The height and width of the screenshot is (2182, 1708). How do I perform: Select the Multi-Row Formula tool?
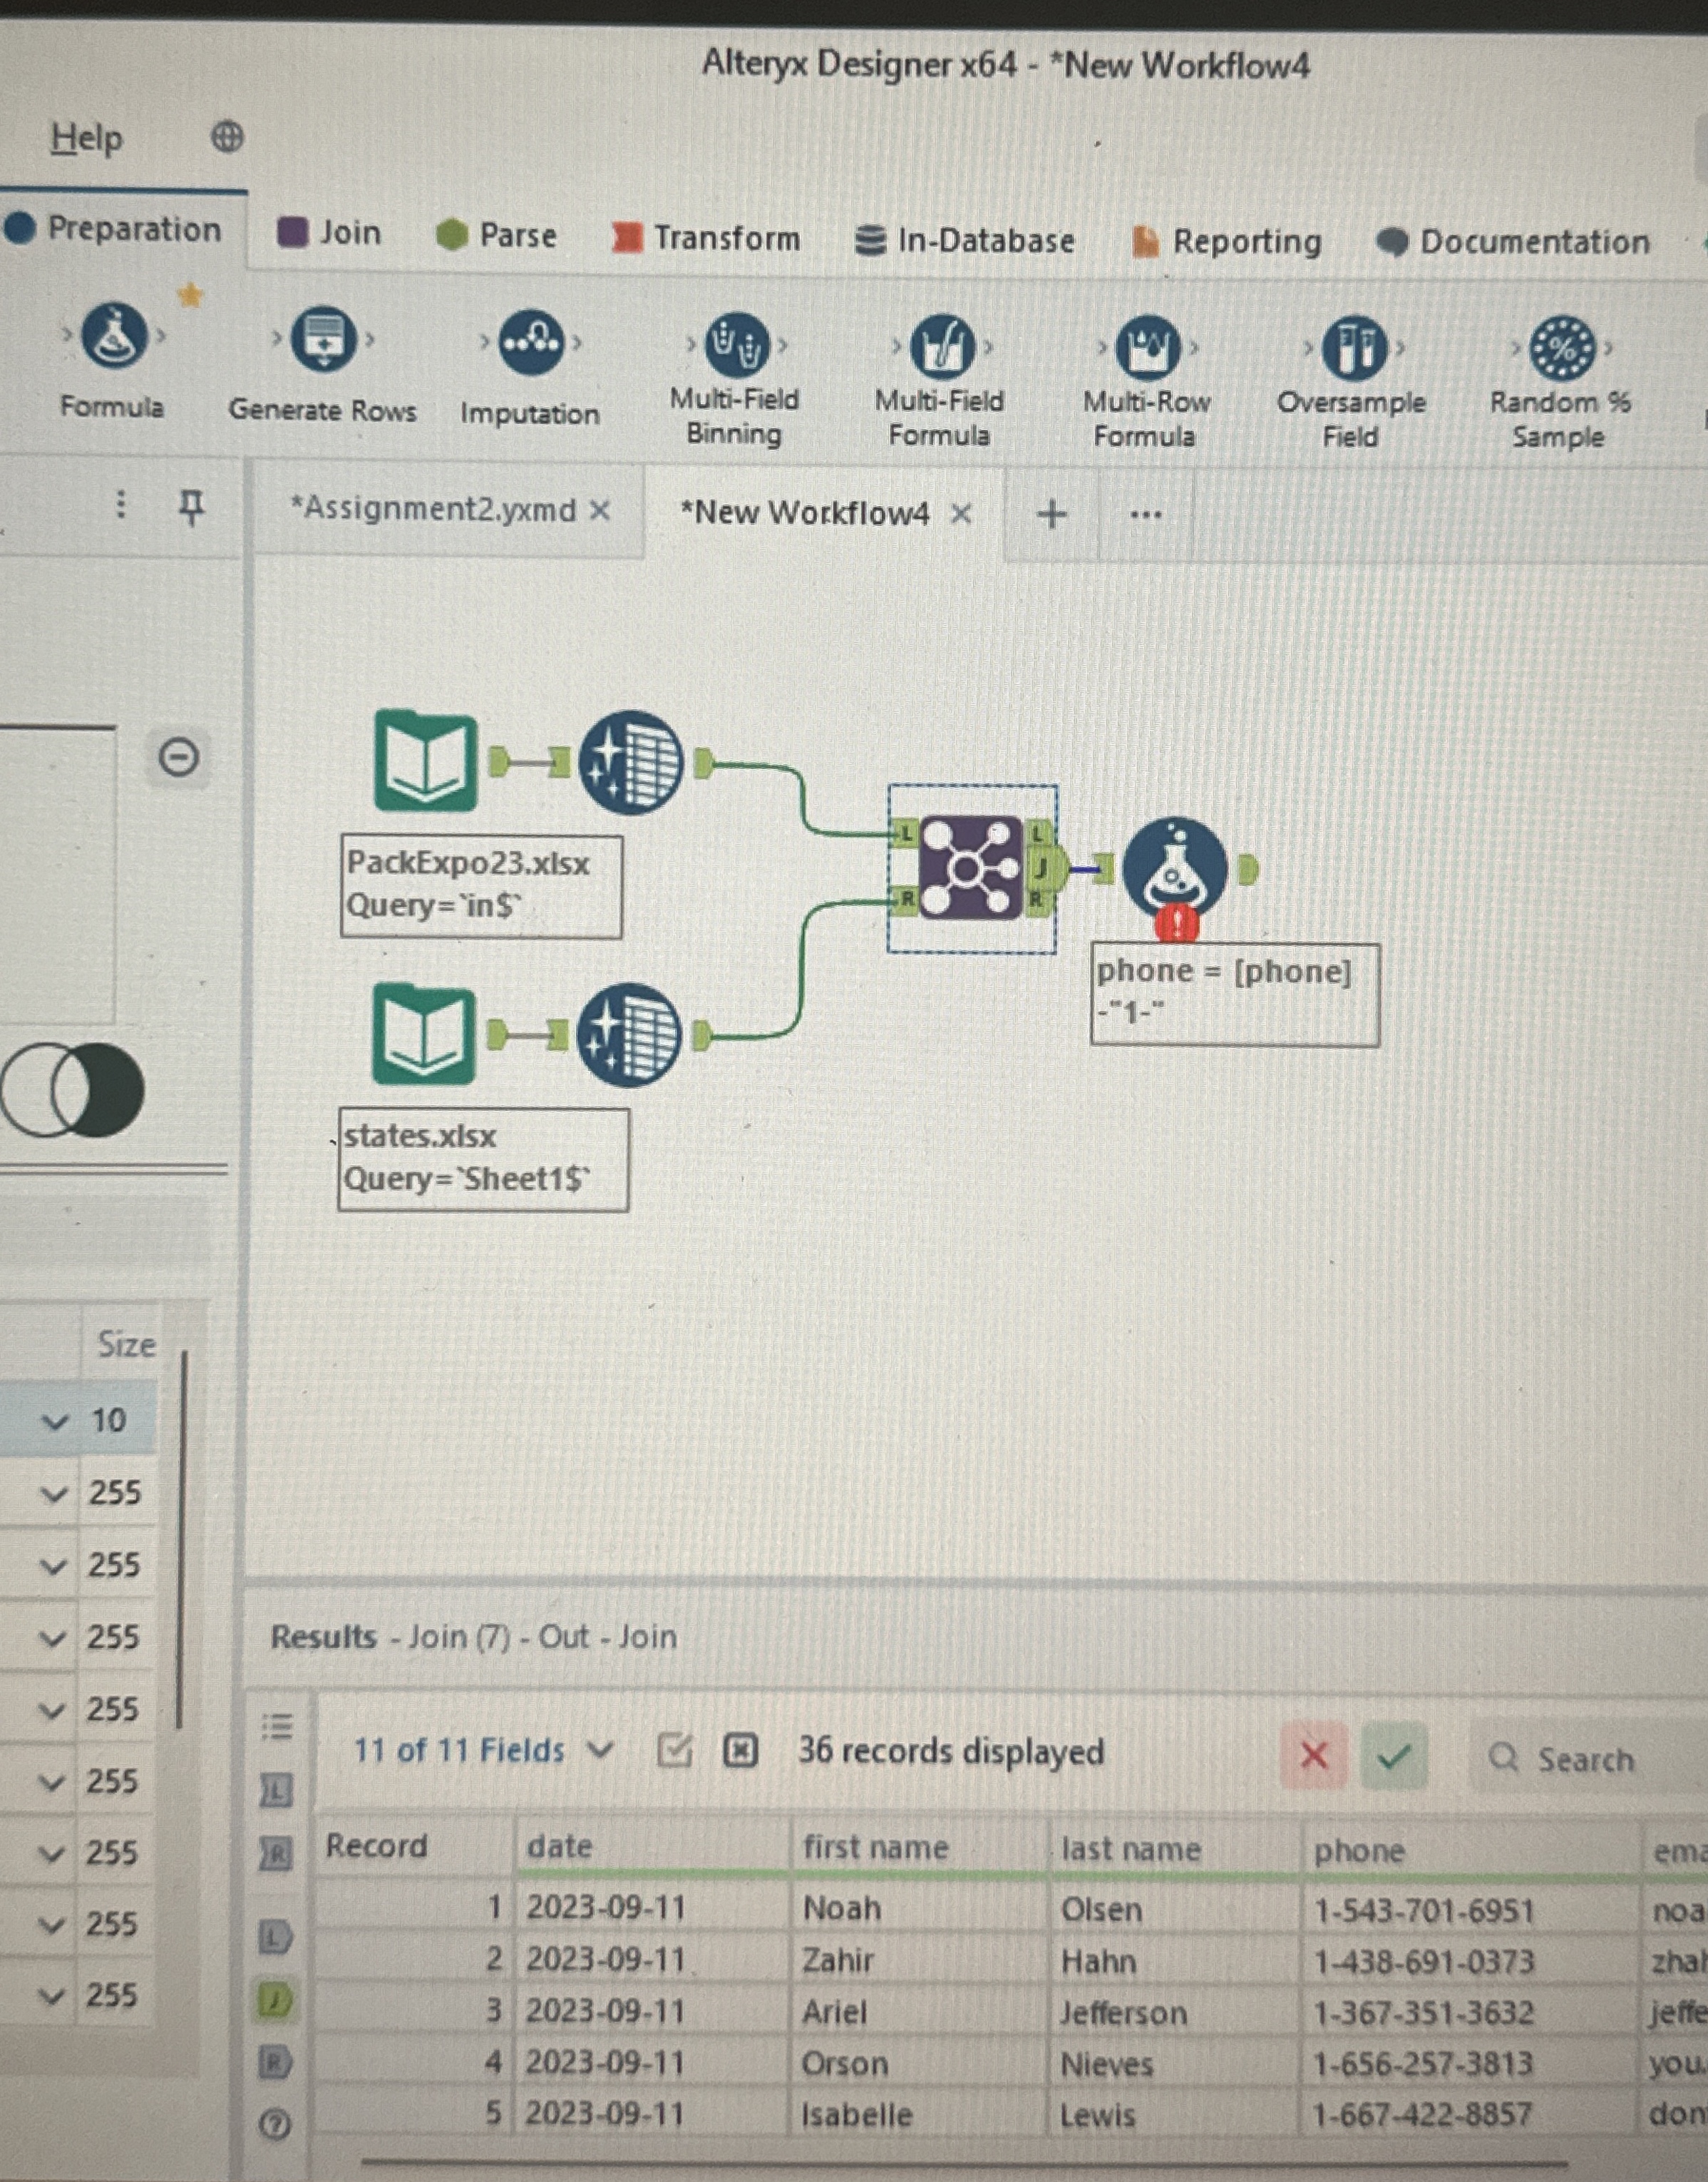(1146, 345)
